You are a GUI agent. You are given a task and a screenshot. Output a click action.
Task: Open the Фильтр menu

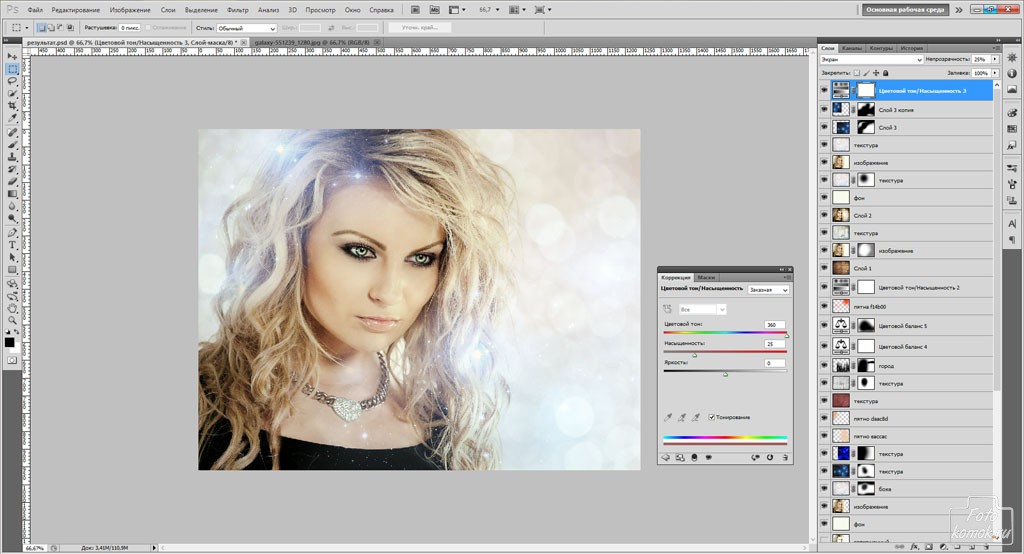point(238,9)
